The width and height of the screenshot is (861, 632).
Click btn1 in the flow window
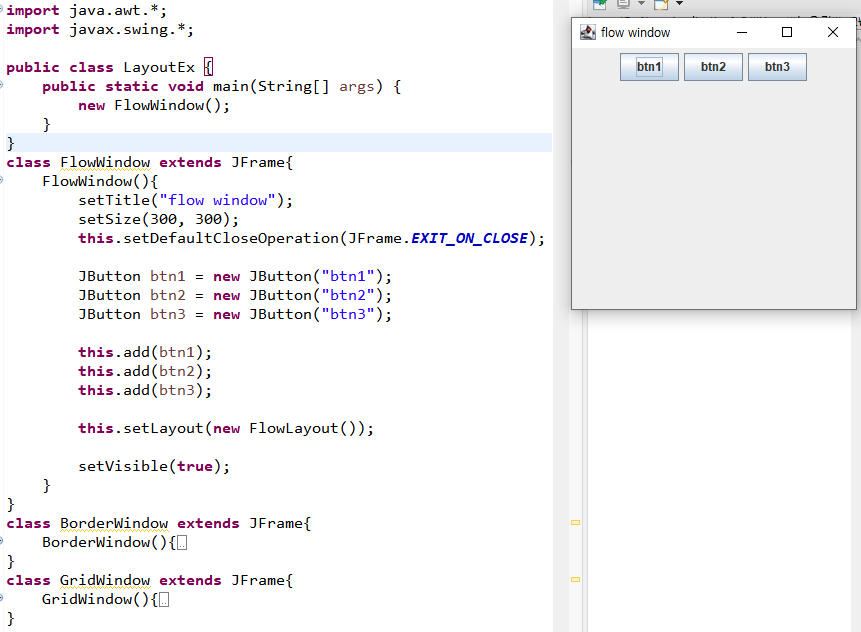649,67
